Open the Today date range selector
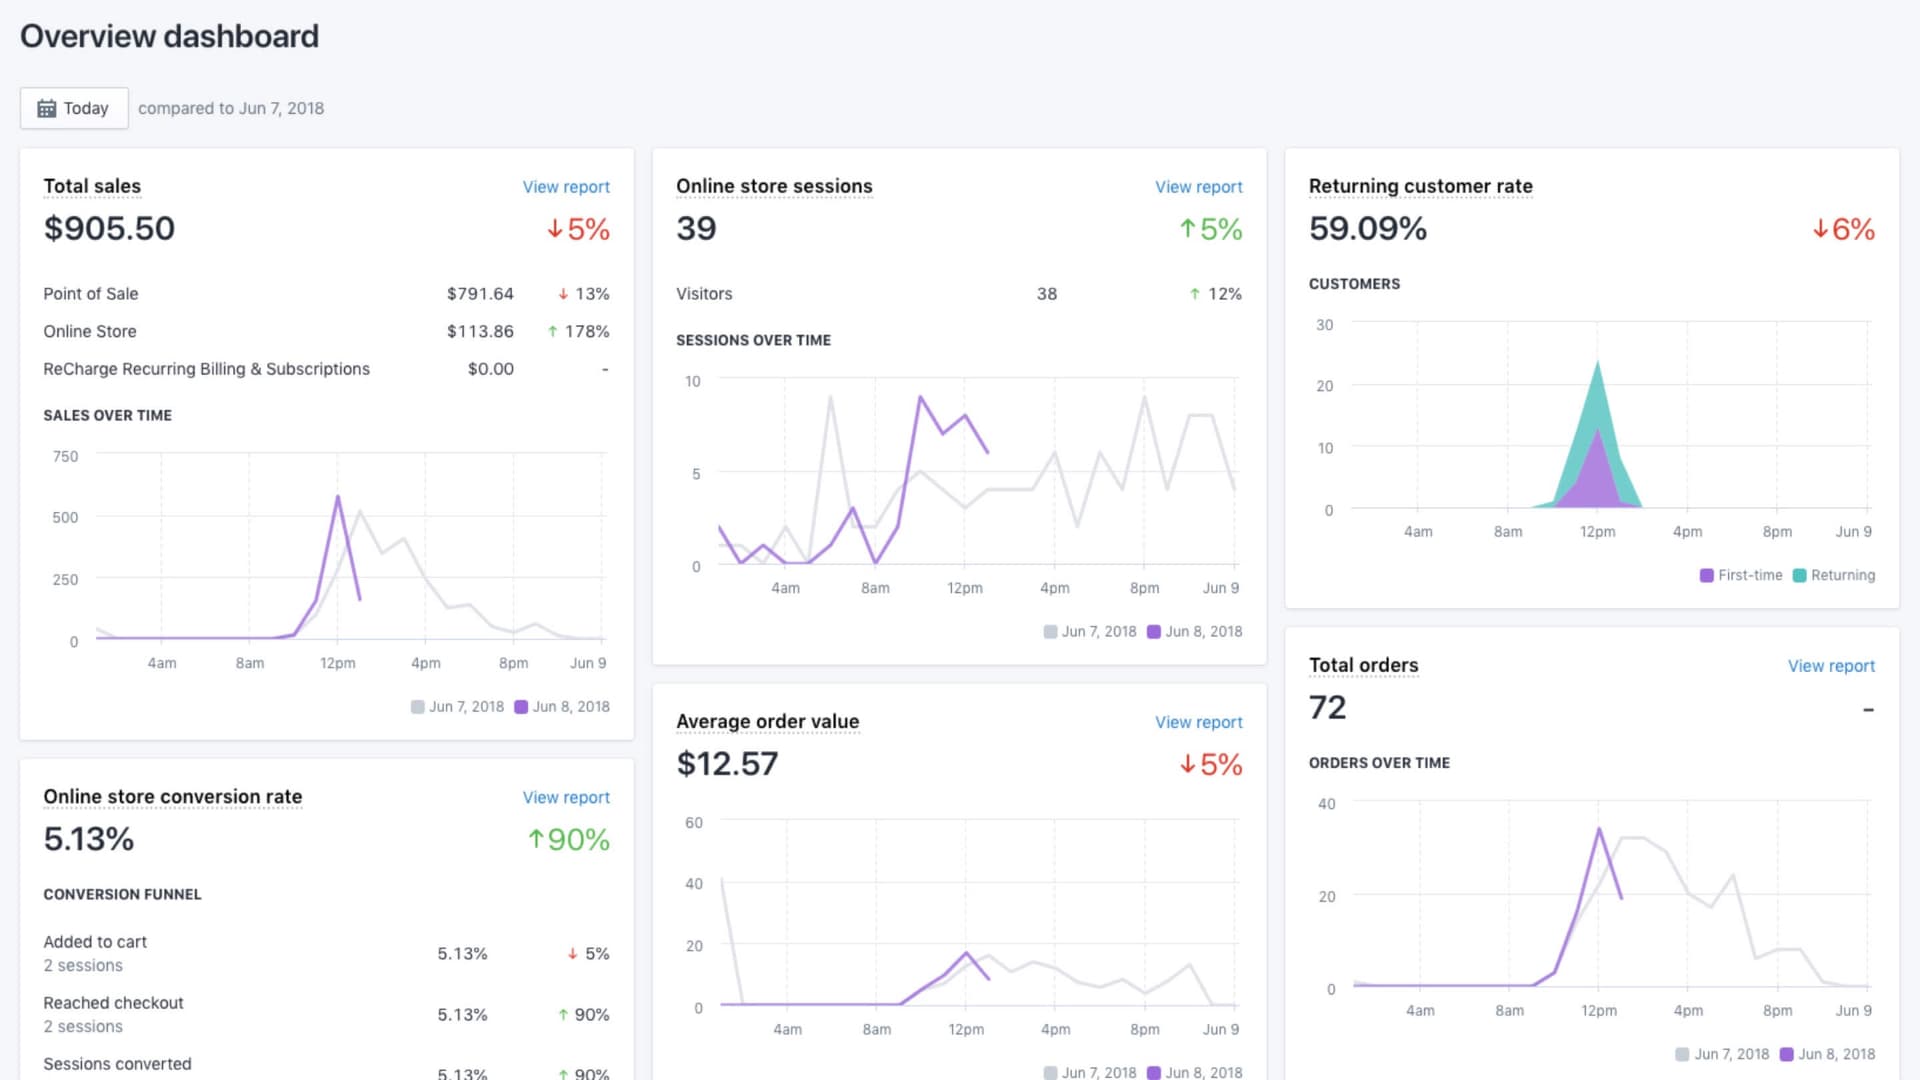 (74, 107)
